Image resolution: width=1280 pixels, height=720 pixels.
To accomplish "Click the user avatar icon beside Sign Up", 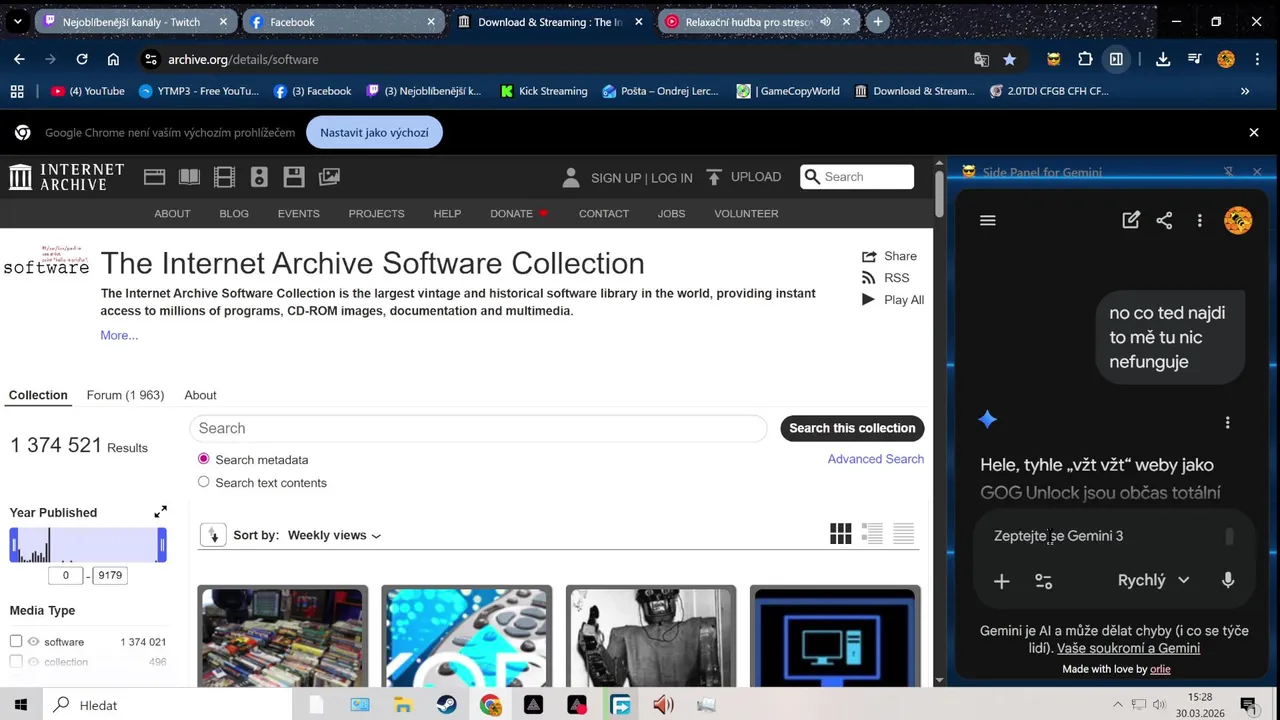I will (570, 177).
